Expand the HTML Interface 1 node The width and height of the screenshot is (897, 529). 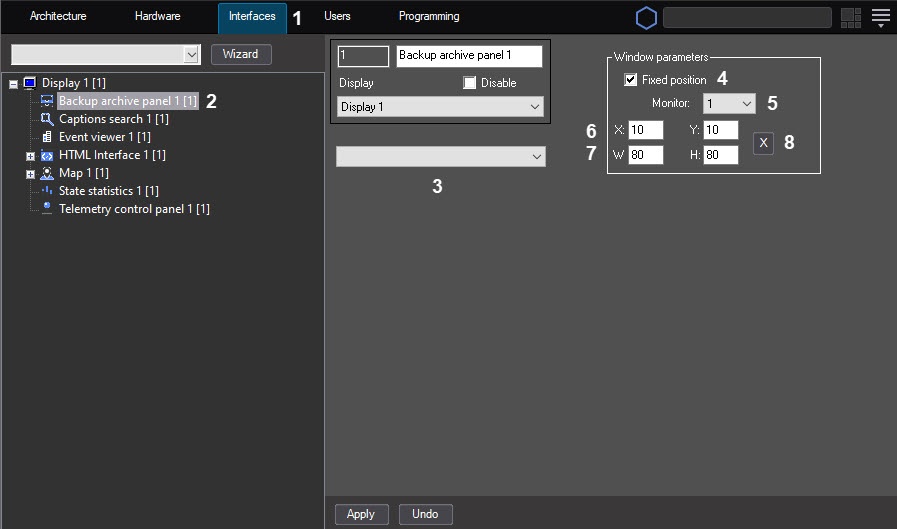30,156
